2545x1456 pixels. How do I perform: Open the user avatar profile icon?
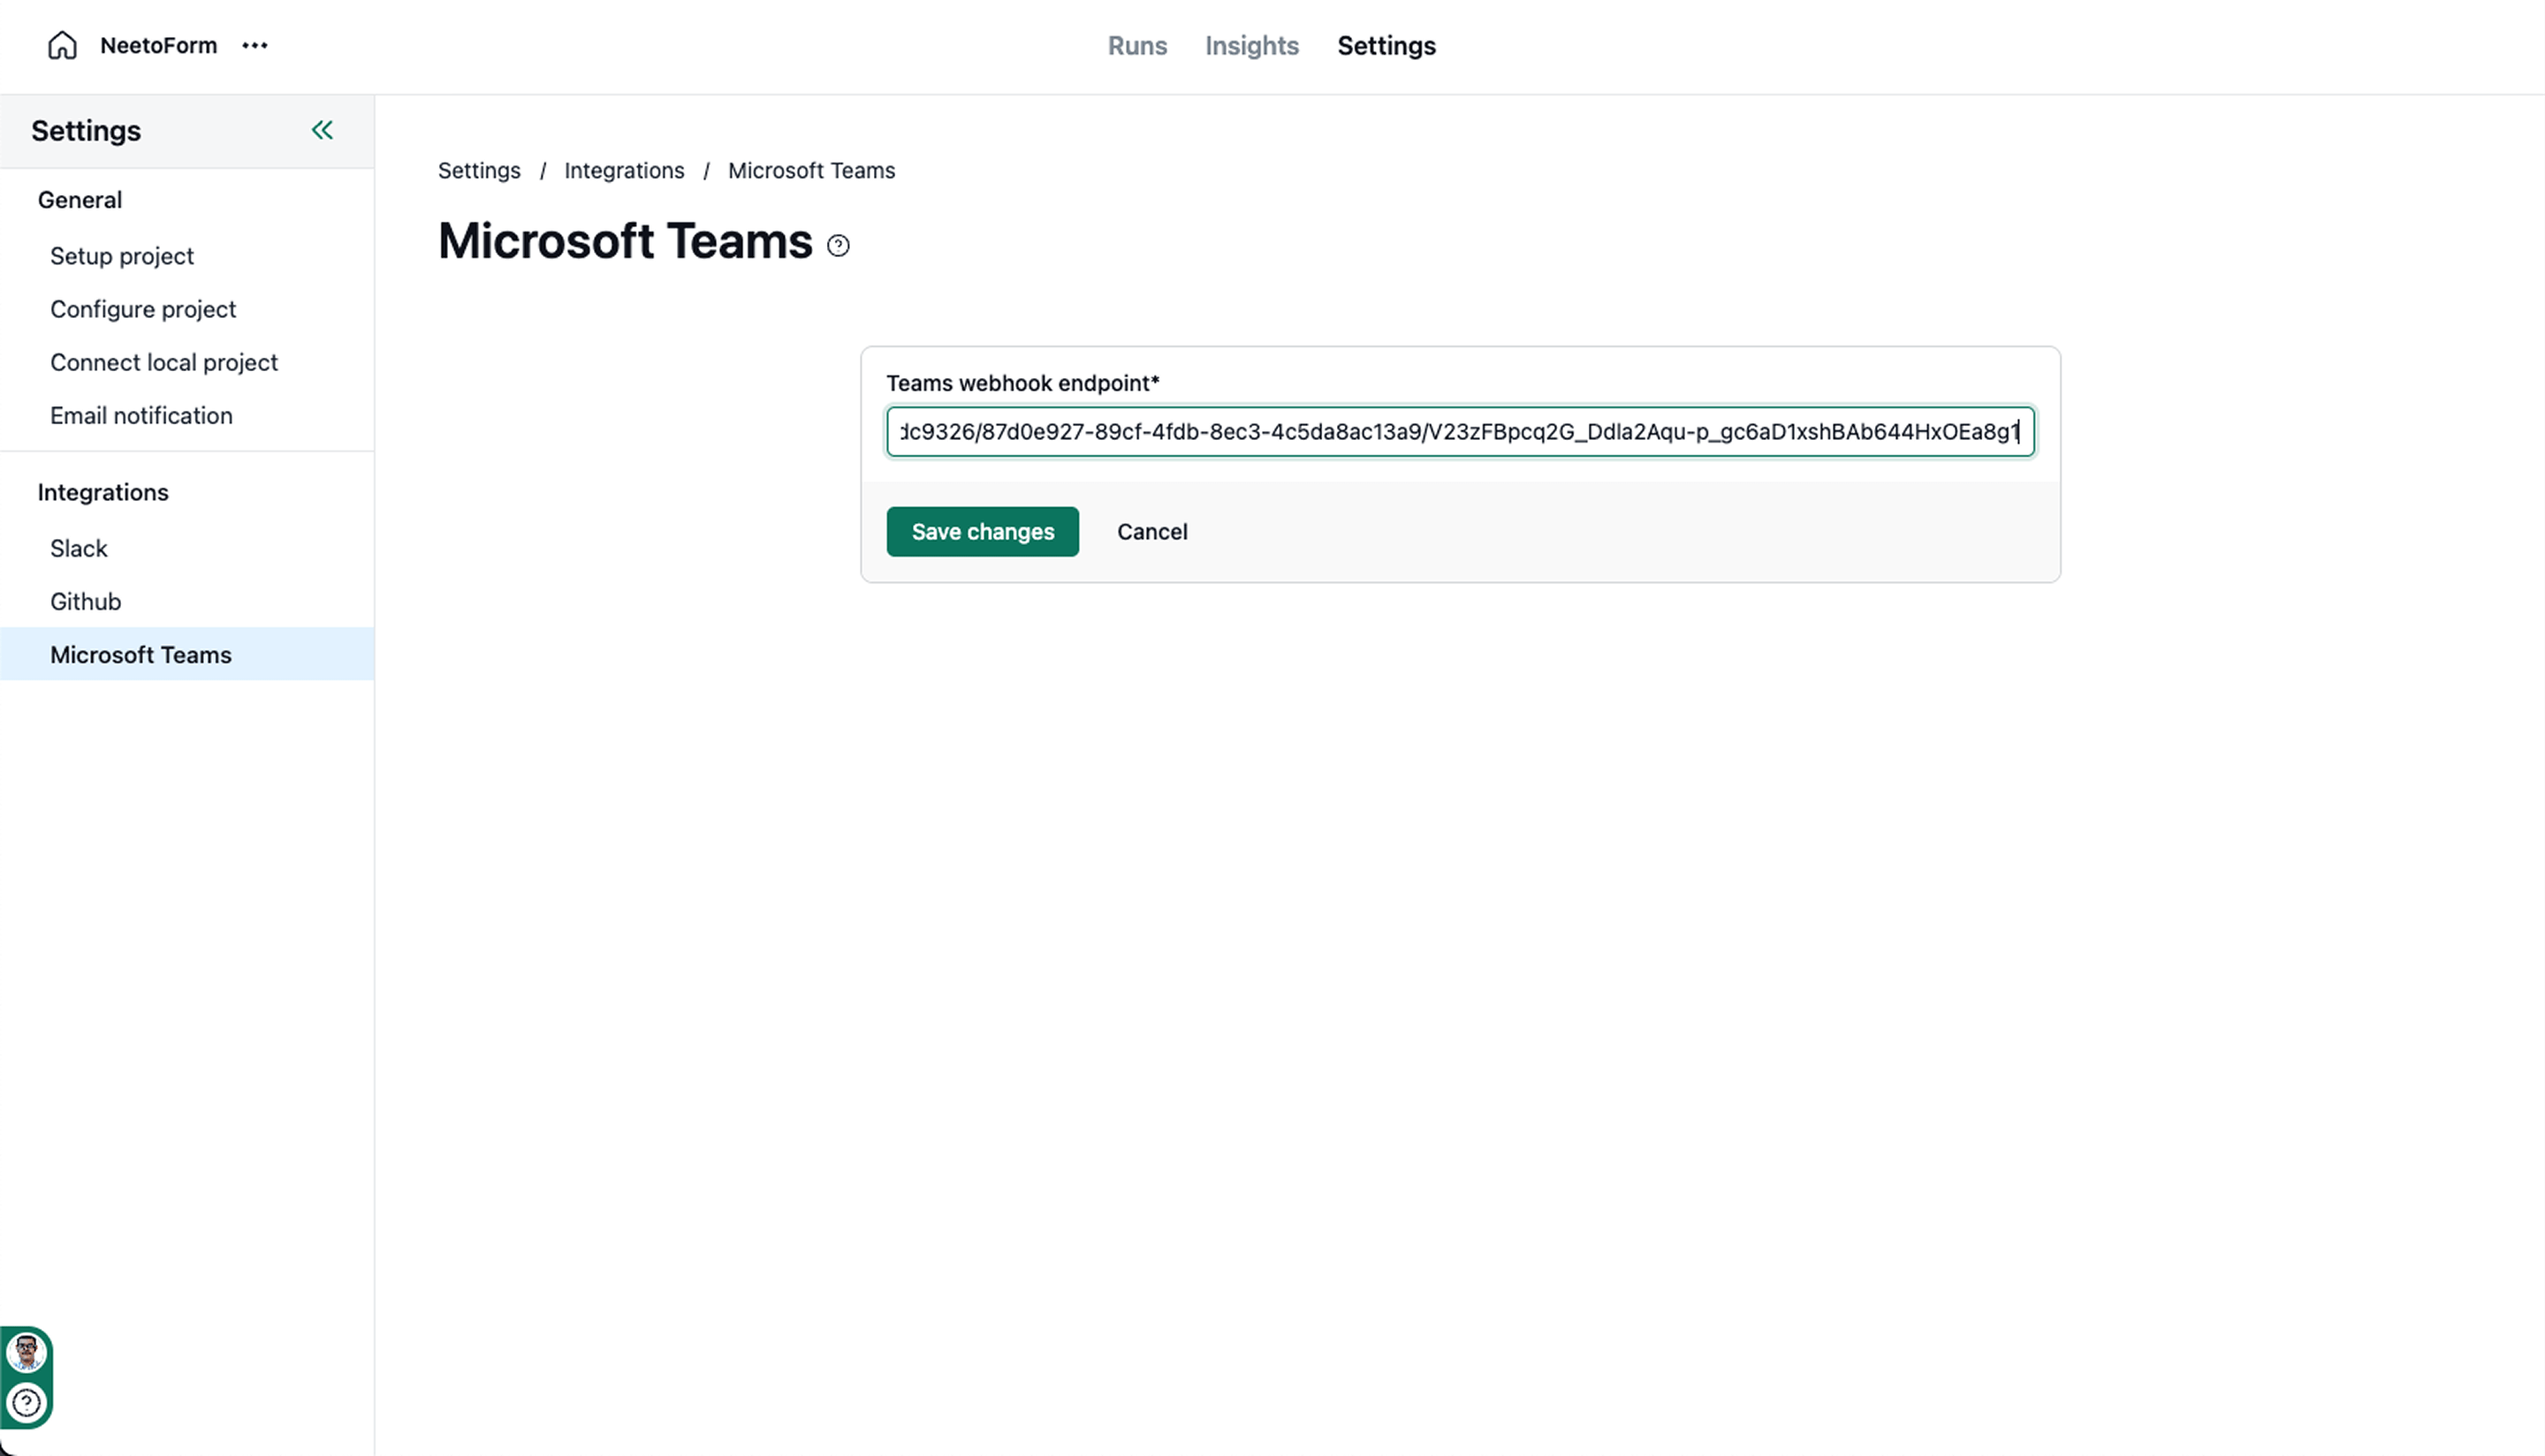click(x=26, y=1353)
